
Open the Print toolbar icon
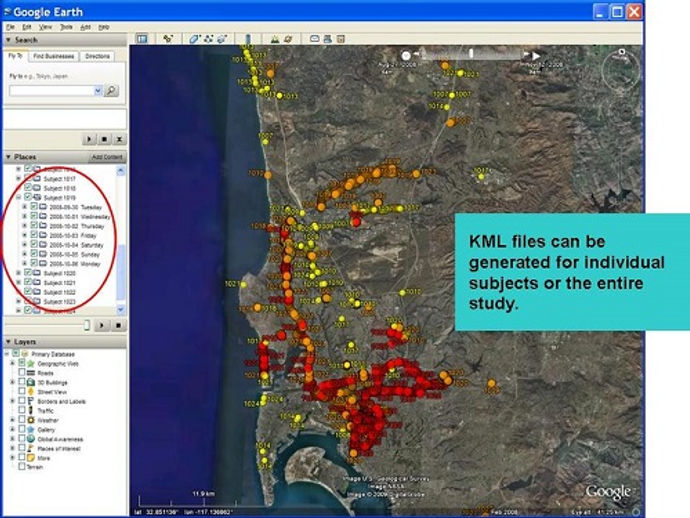coord(327,39)
